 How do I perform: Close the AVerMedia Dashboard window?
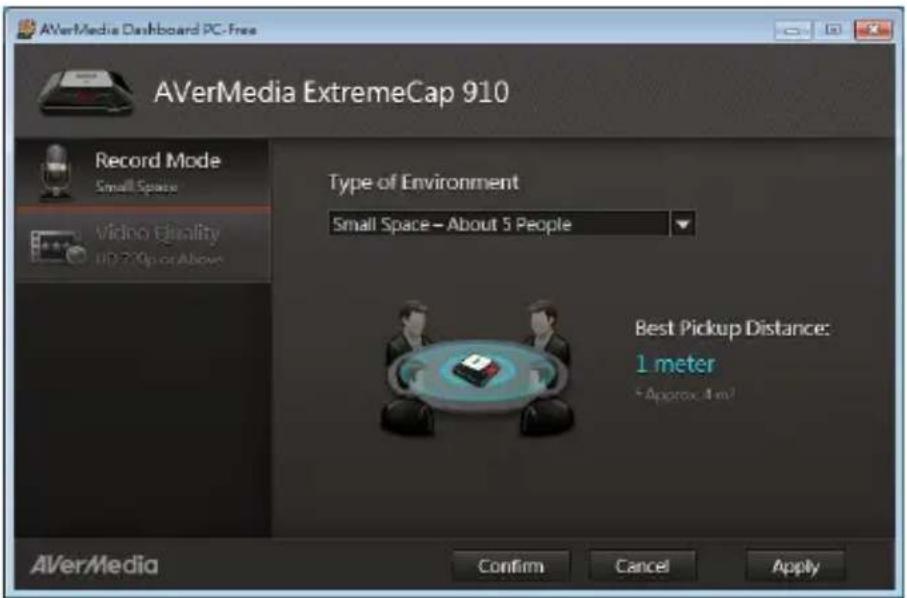pyautogui.click(x=873, y=29)
